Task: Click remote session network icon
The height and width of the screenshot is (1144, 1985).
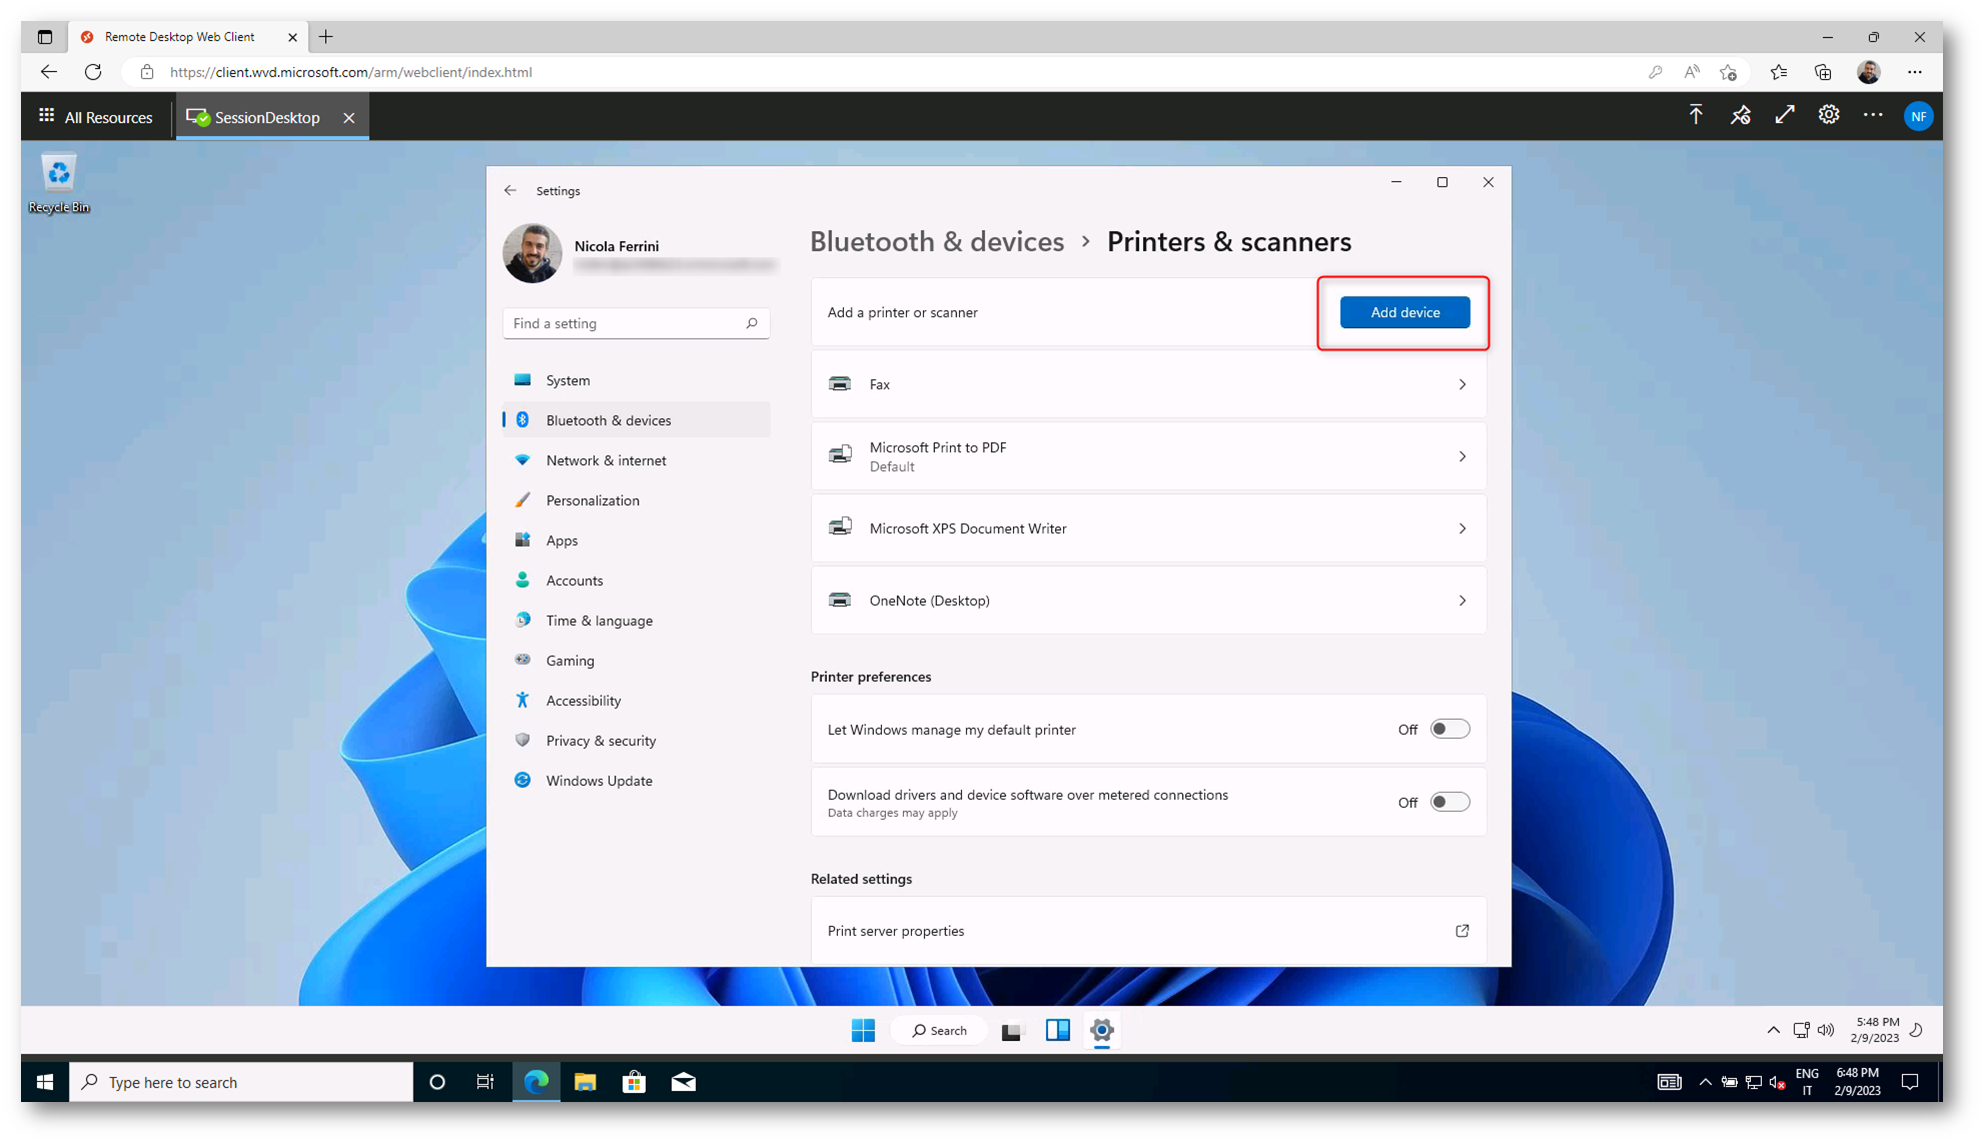Action: [x=1801, y=1030]
